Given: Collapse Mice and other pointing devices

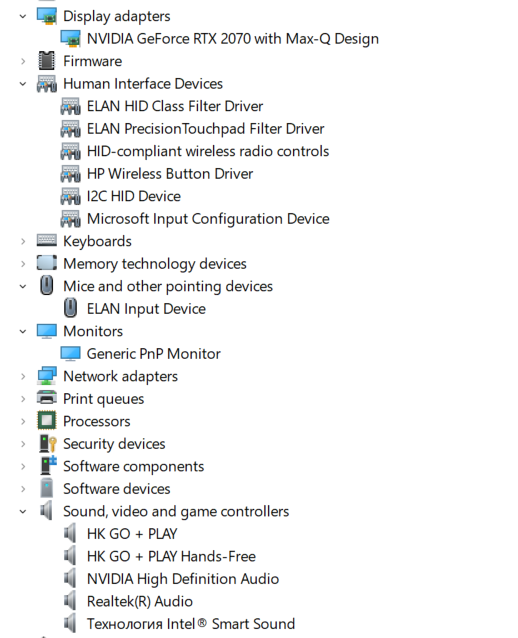Looking at the screenshot, I should 23,286.
